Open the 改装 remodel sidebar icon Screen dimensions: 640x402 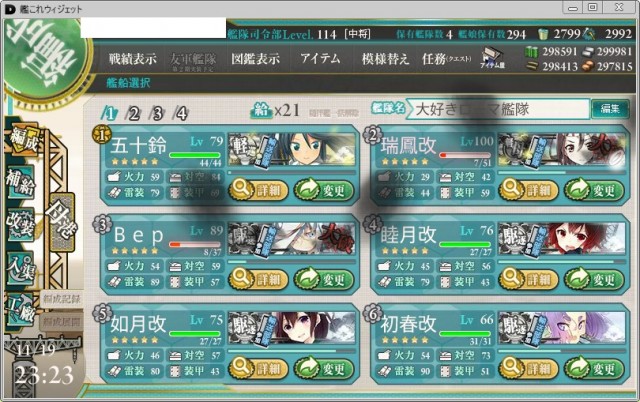coord(20,225)
